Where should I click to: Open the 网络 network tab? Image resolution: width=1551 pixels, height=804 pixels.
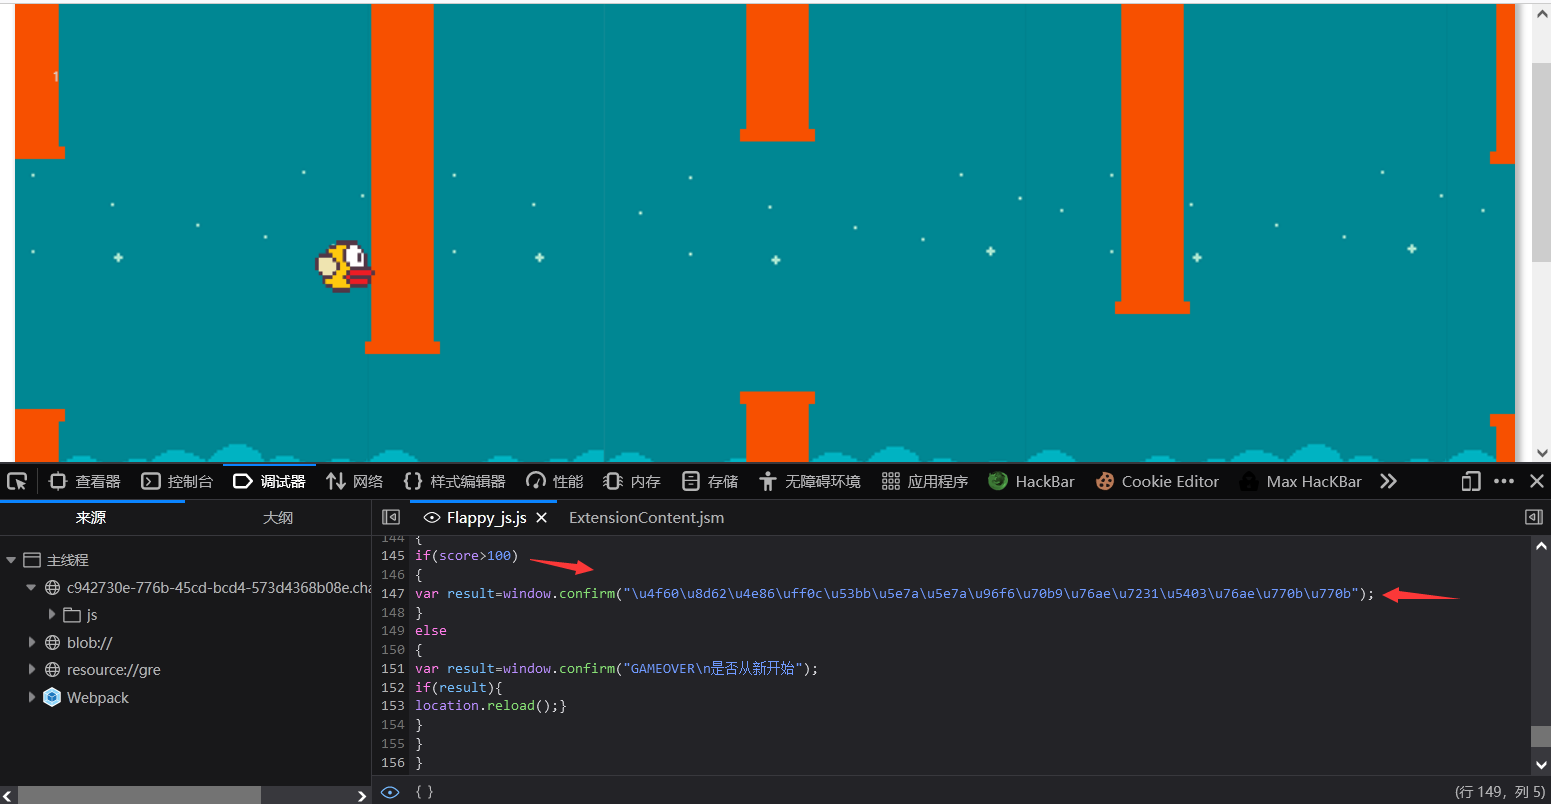[355, 481]
